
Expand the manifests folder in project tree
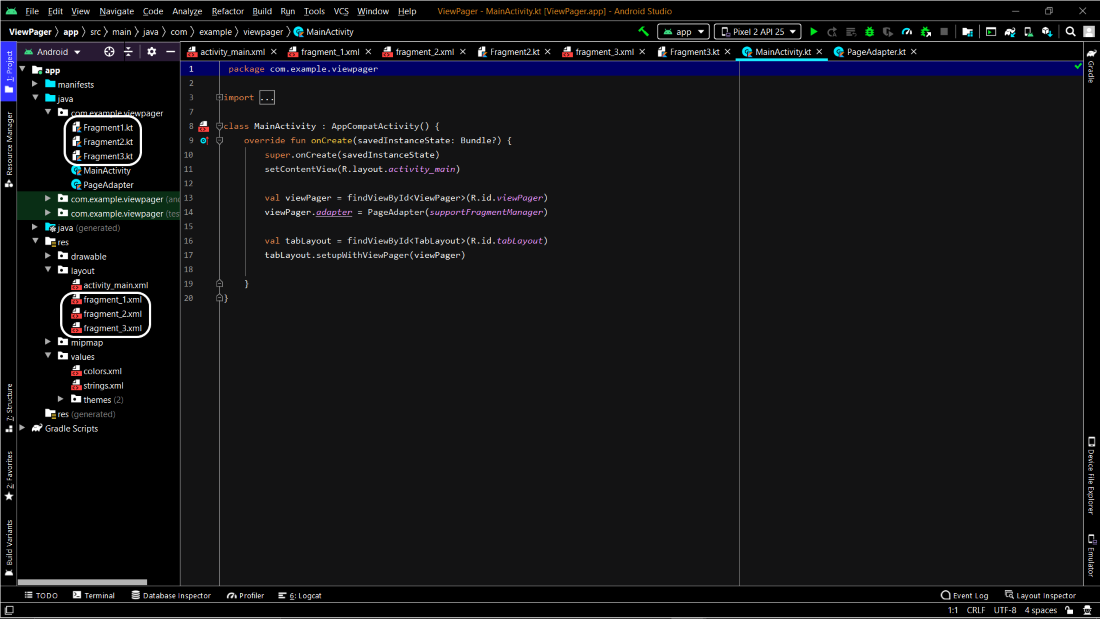[x=35, y=84]
